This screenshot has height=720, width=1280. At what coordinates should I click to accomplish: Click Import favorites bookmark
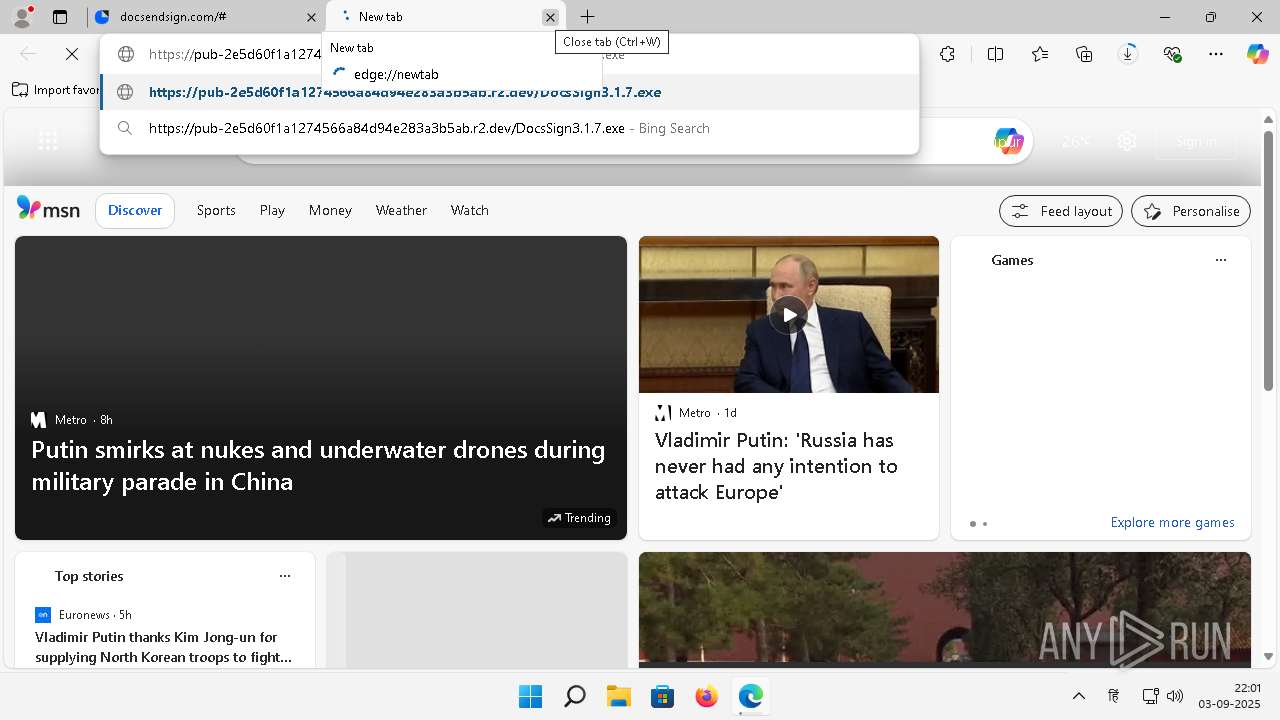(x=56, y=90)
